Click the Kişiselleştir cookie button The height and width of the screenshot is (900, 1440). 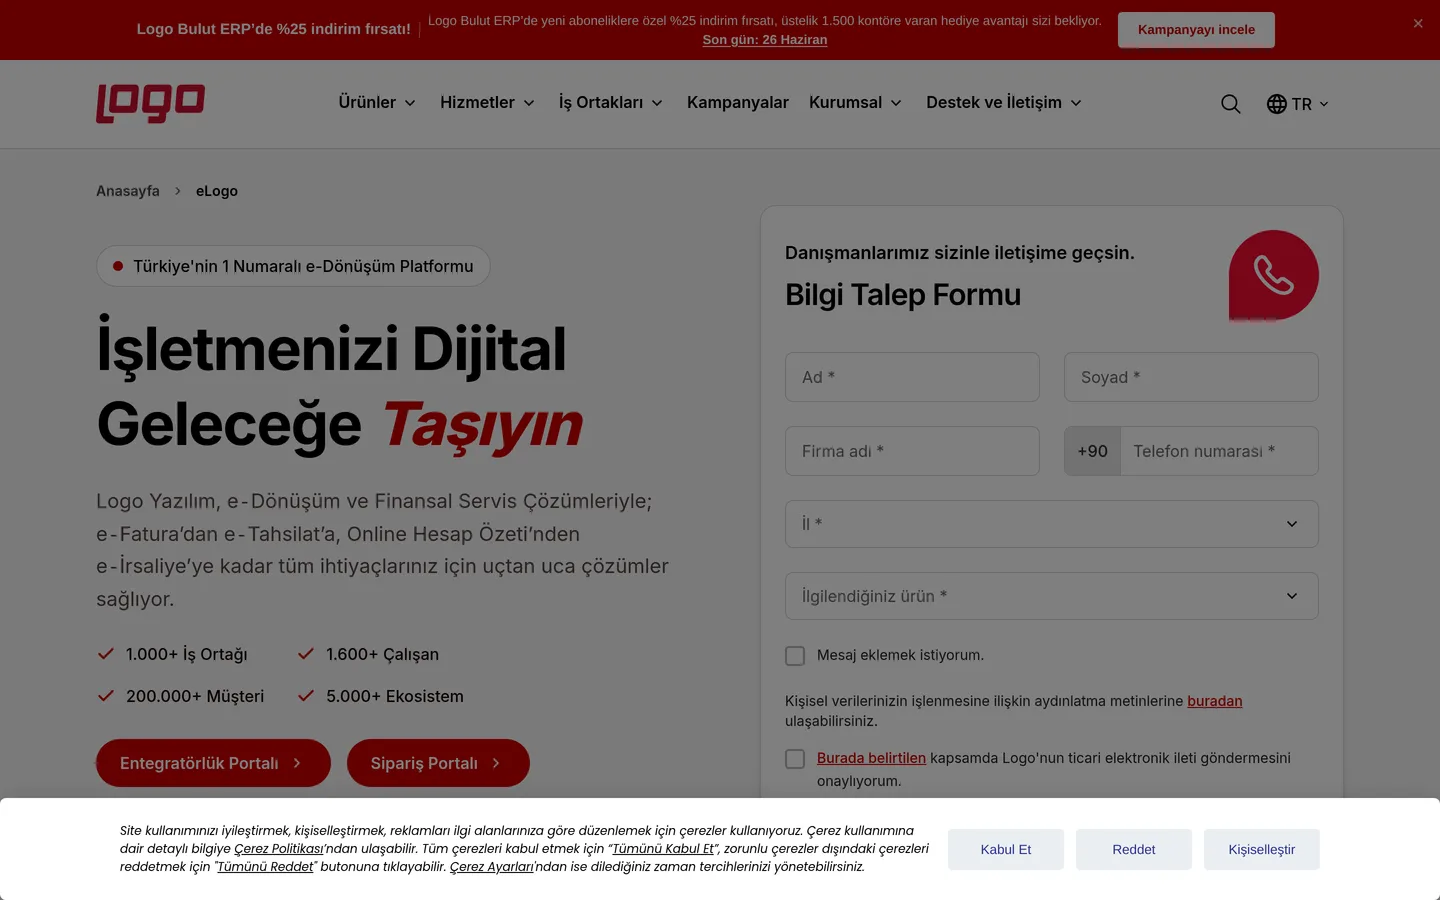tap(1262, 849)
